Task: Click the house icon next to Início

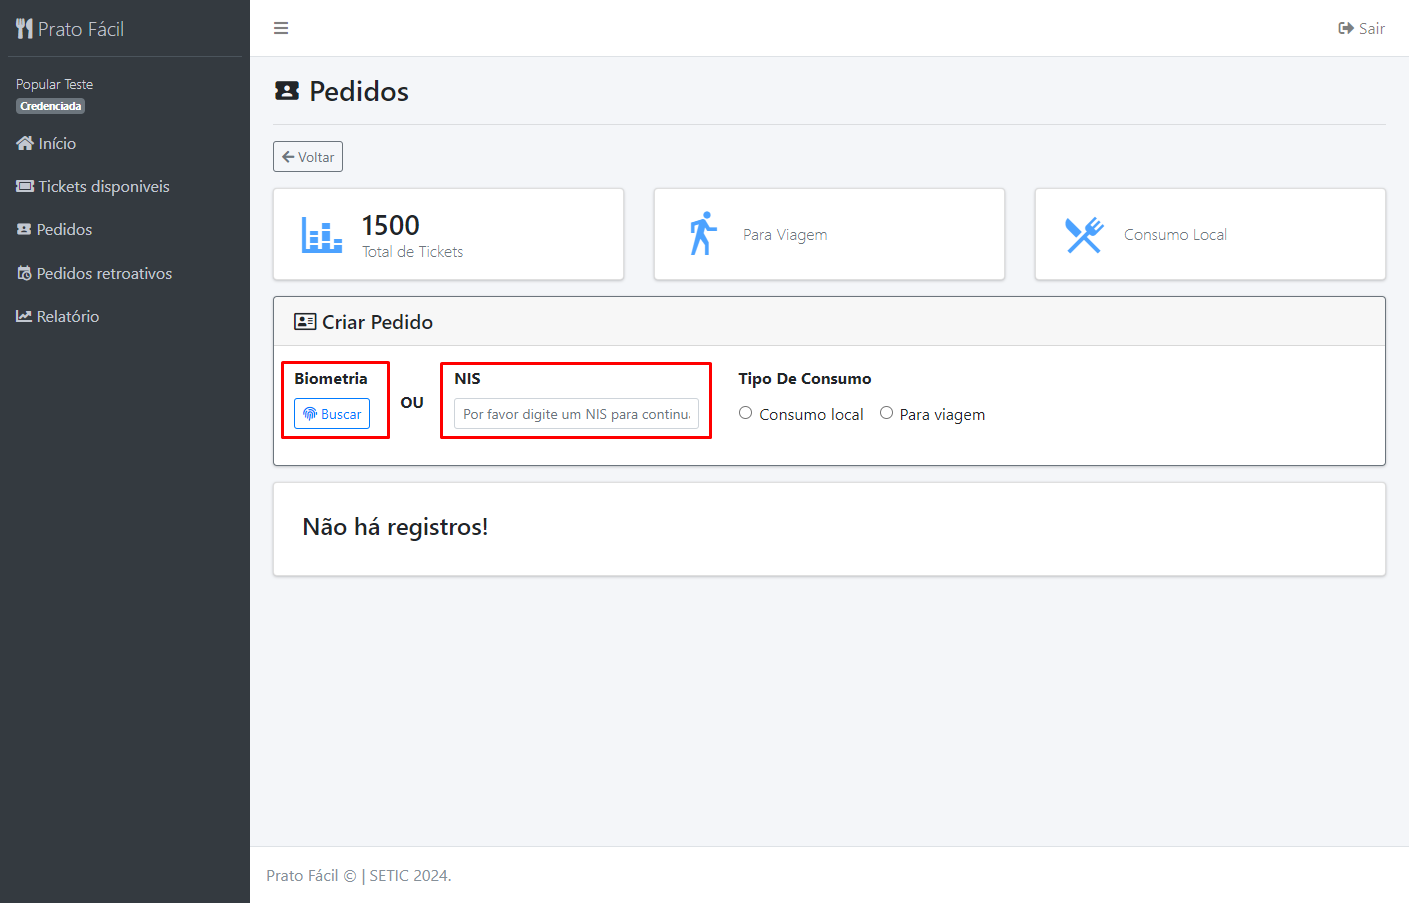Action: (25, 143)
